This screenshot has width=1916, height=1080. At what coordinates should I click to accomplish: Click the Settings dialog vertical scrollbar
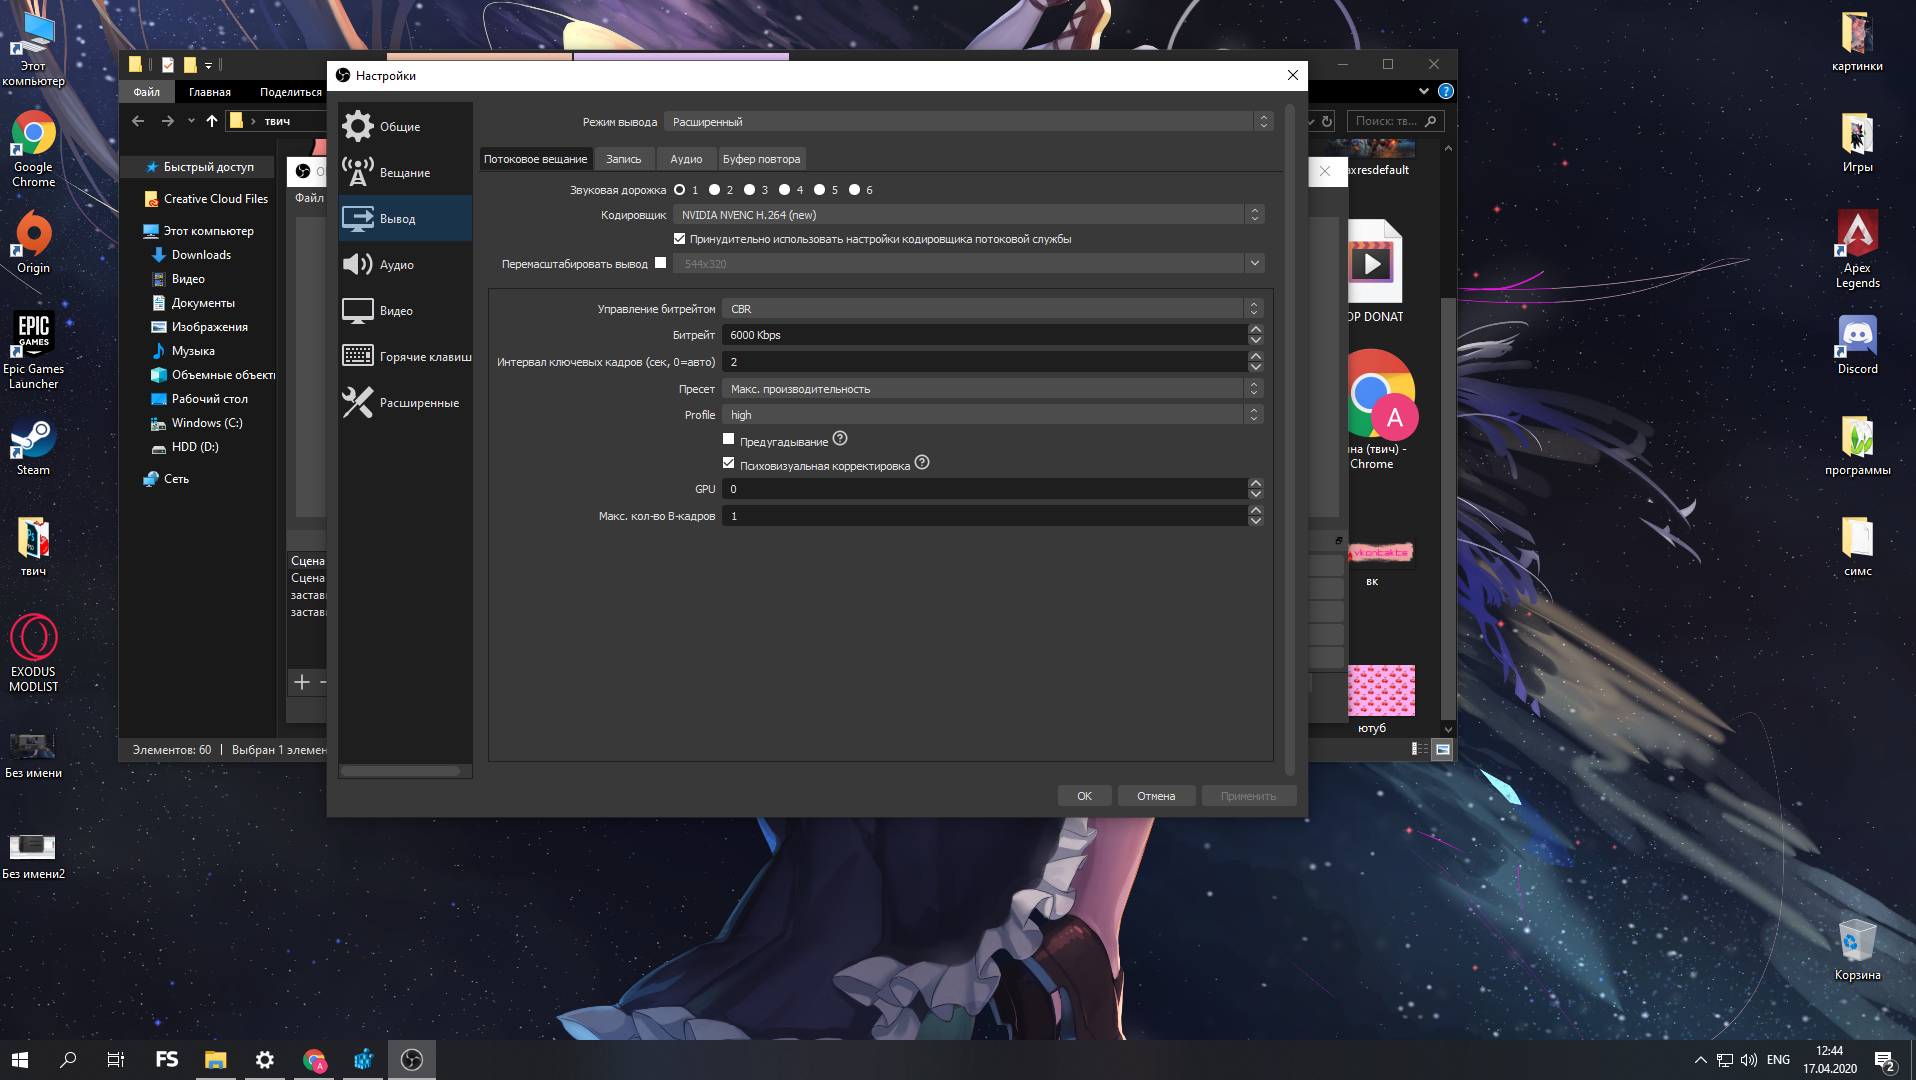tap(1289, 439)
